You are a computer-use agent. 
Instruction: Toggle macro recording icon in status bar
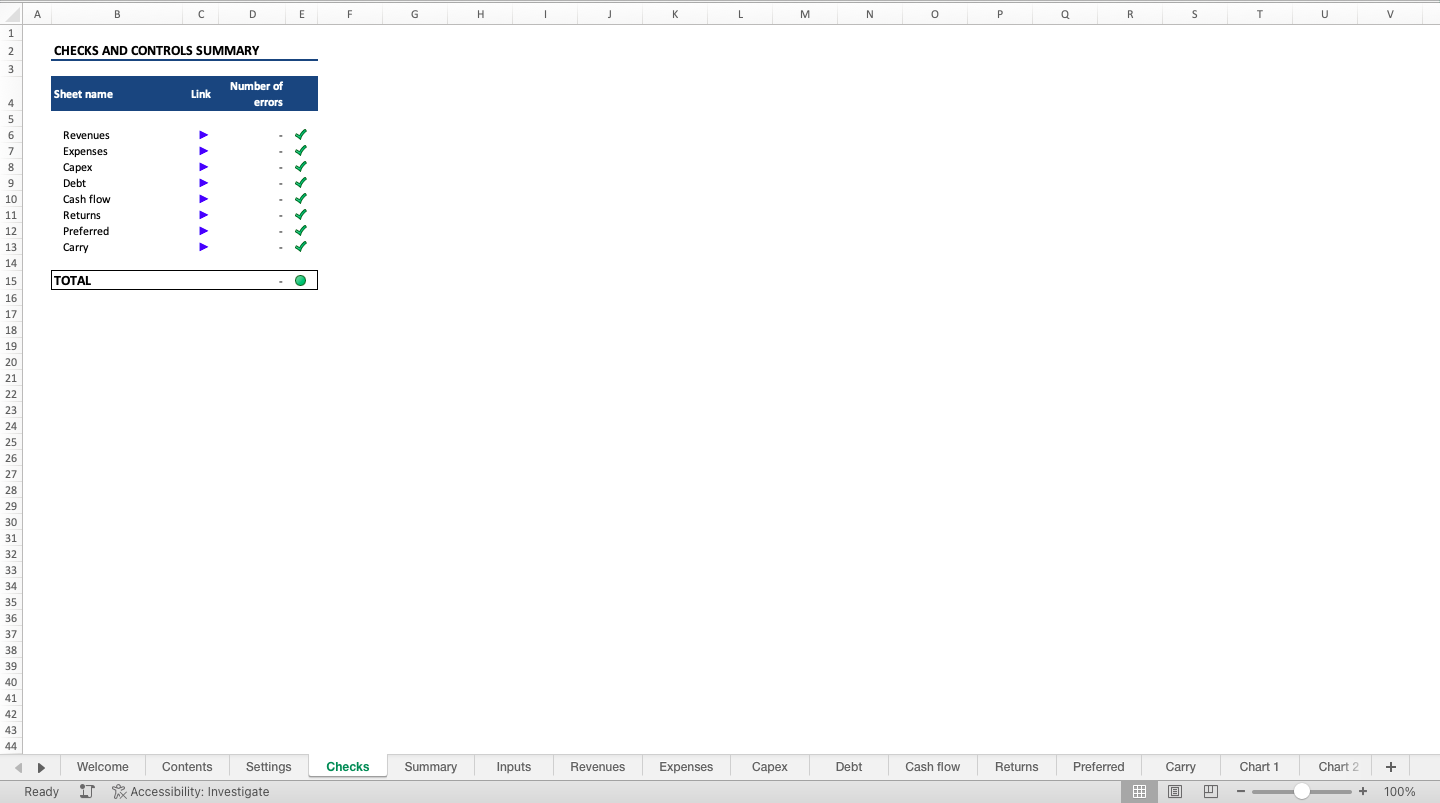87,792
